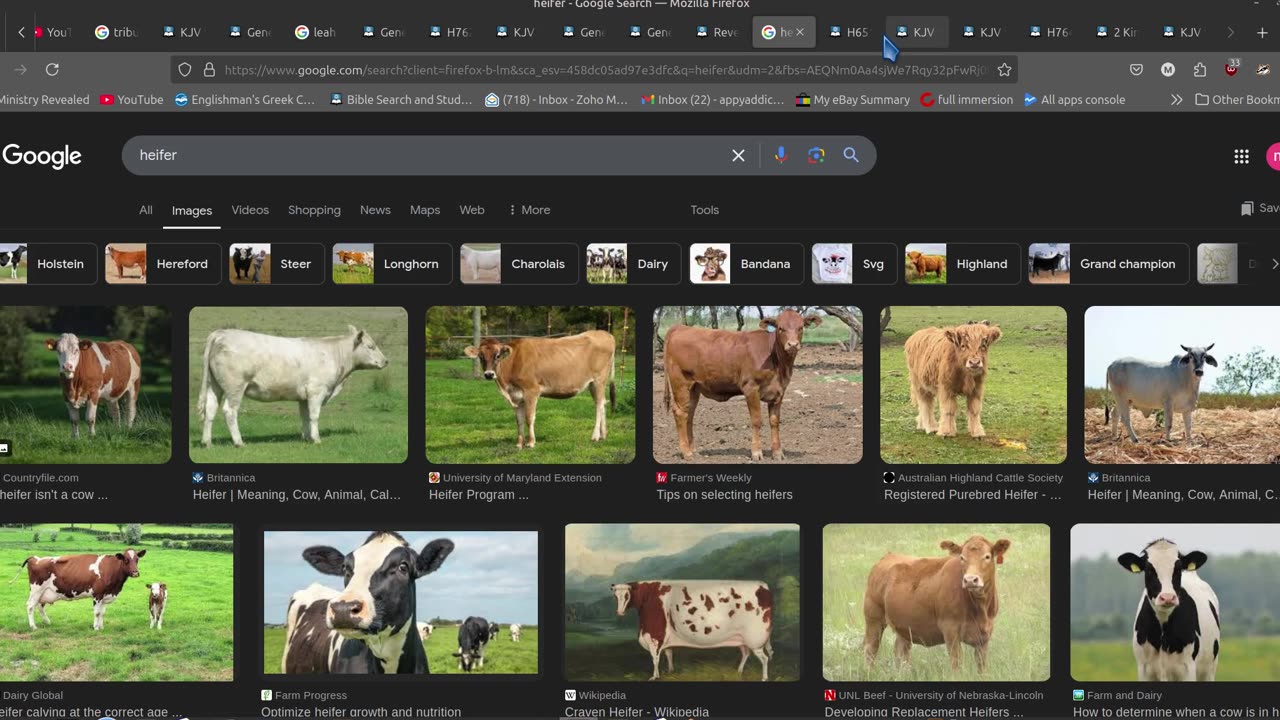The image size is (1280, 720).
Task: Filter images by the Highland chip
Action: (963, 264)
